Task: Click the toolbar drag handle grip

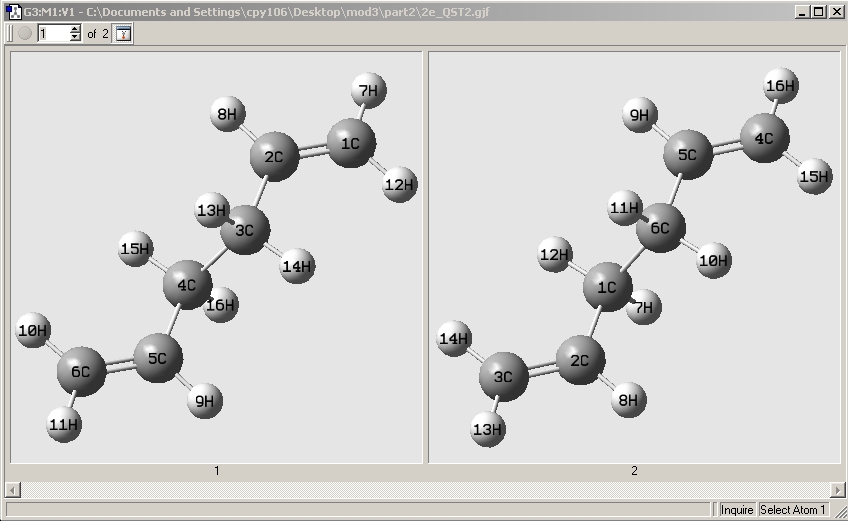Action: (10, 34)
